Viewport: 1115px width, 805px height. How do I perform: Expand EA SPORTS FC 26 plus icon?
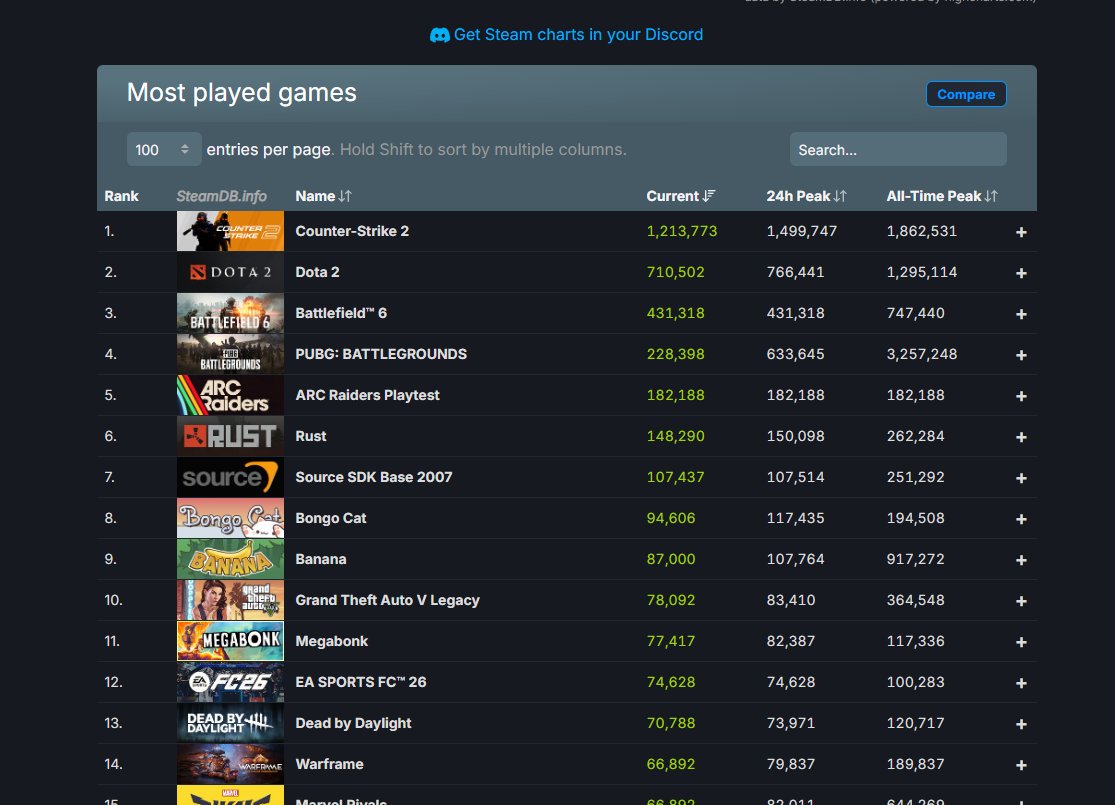click(x=1021, y=683)
